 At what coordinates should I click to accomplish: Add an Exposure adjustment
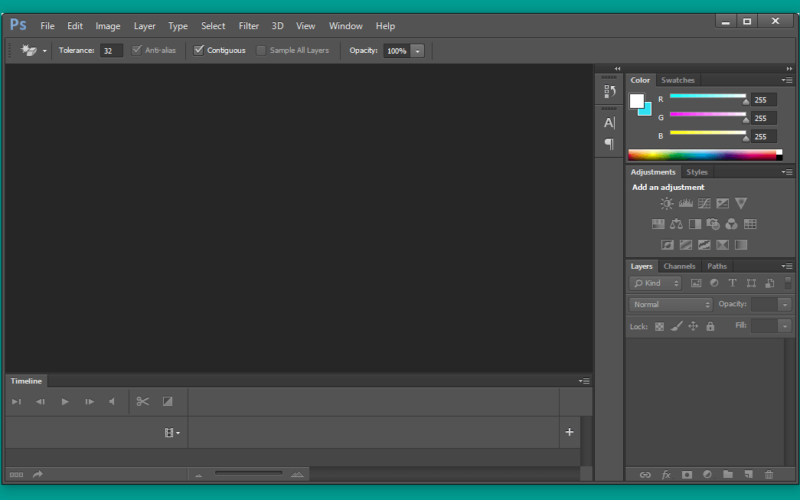pyautogui.click(x=722, y=204)
